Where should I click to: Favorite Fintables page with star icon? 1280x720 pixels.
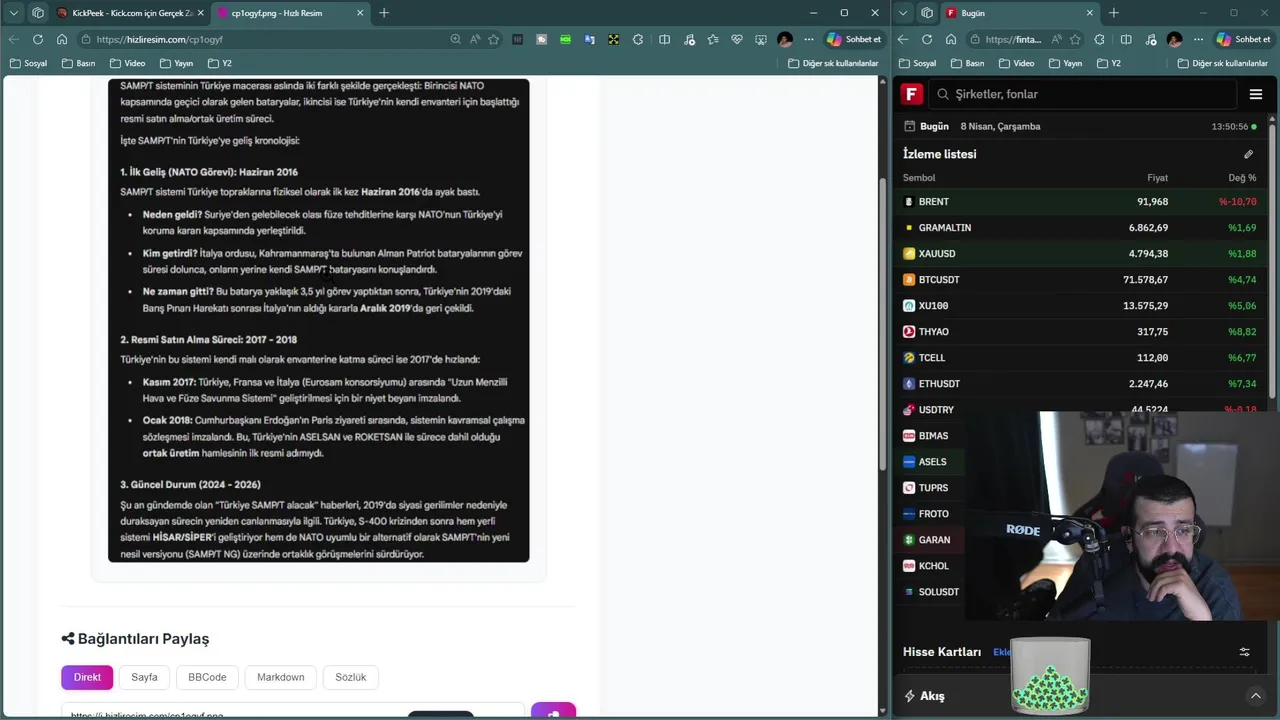pos(1075,39)
